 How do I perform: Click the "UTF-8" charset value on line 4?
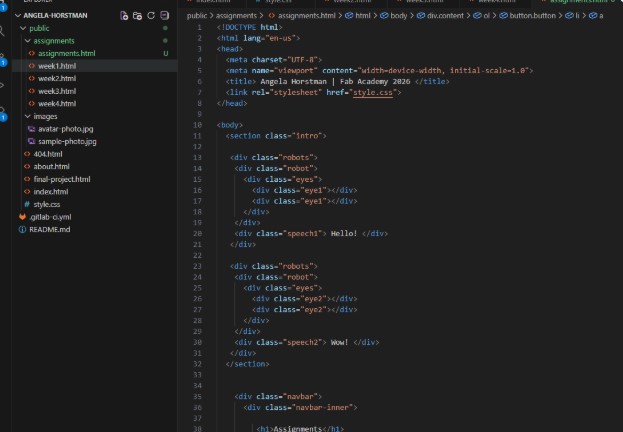tap(302, 60)
